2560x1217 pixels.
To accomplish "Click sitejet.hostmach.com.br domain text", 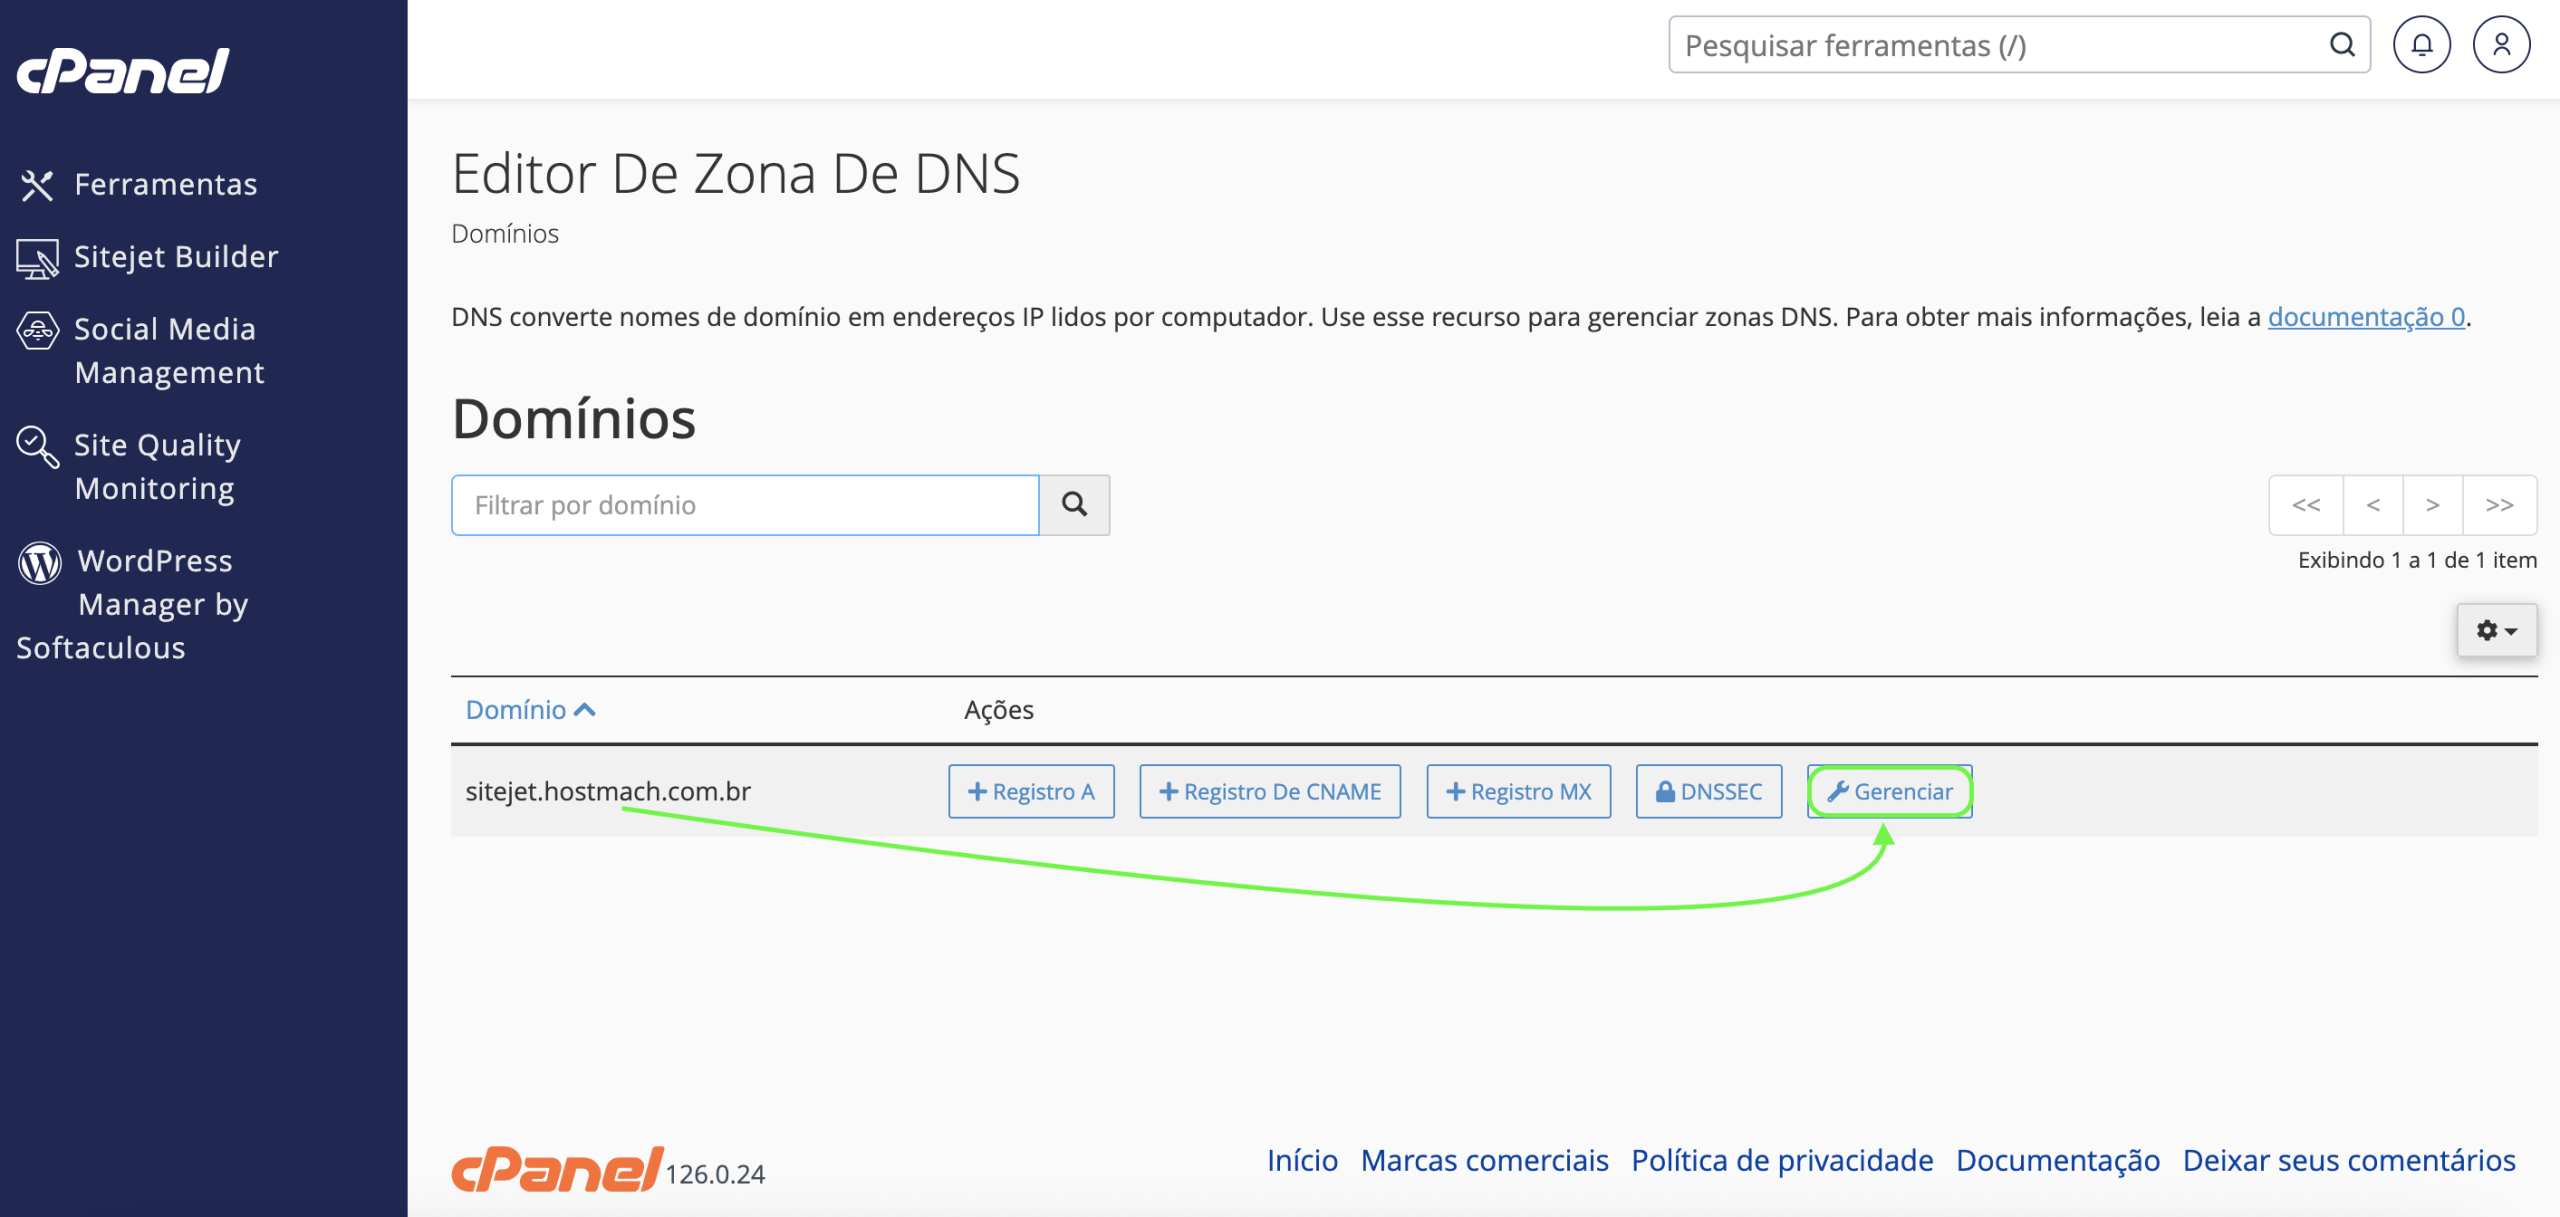I will tap(608, 791).
